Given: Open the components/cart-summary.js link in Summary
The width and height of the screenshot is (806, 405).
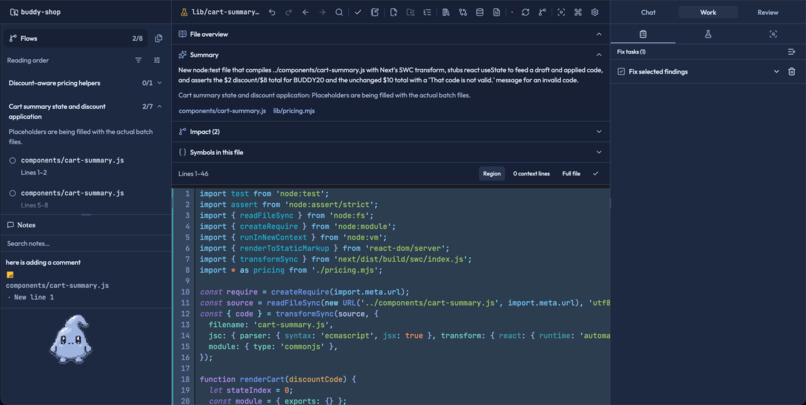Looking at the screenshot, I should tap(222, 111).
